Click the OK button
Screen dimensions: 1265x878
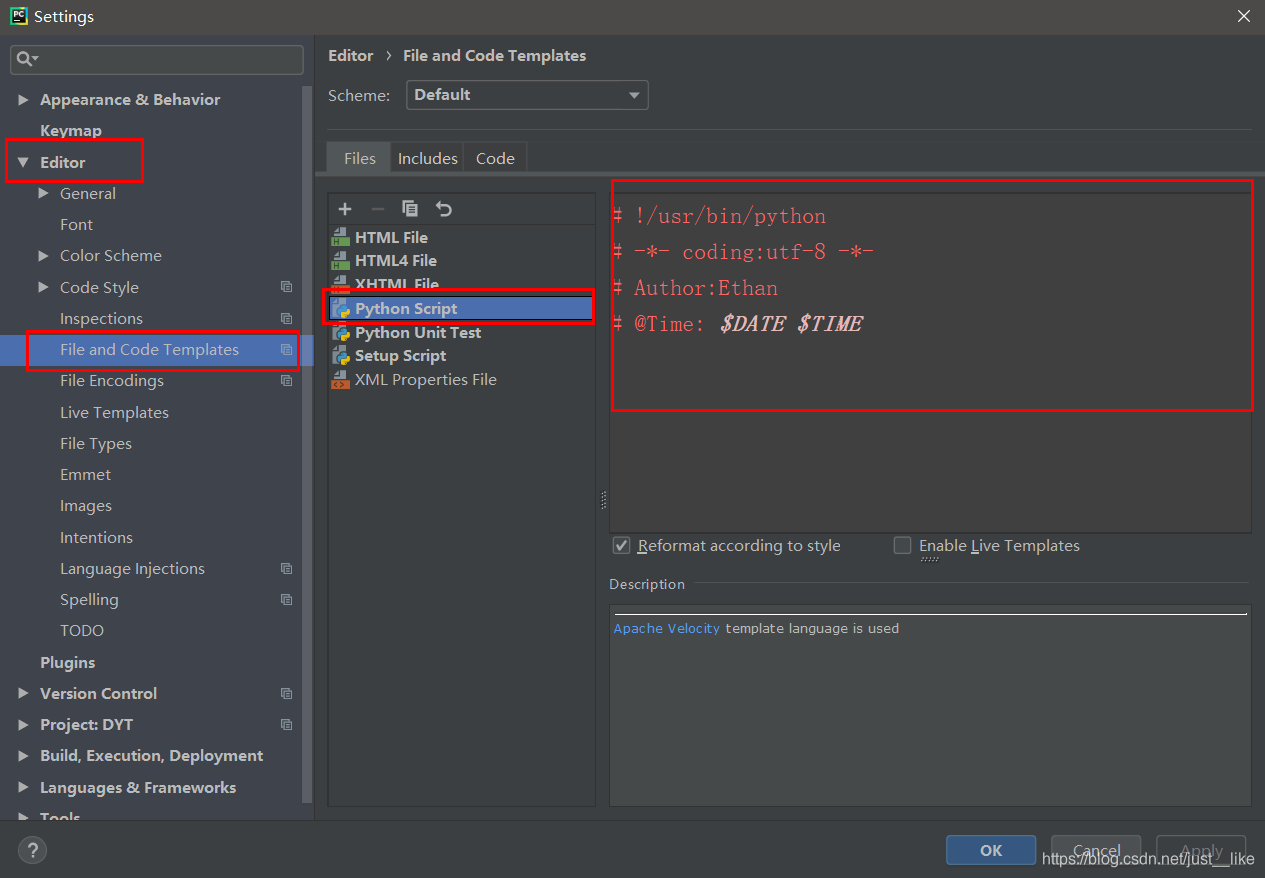991,850
